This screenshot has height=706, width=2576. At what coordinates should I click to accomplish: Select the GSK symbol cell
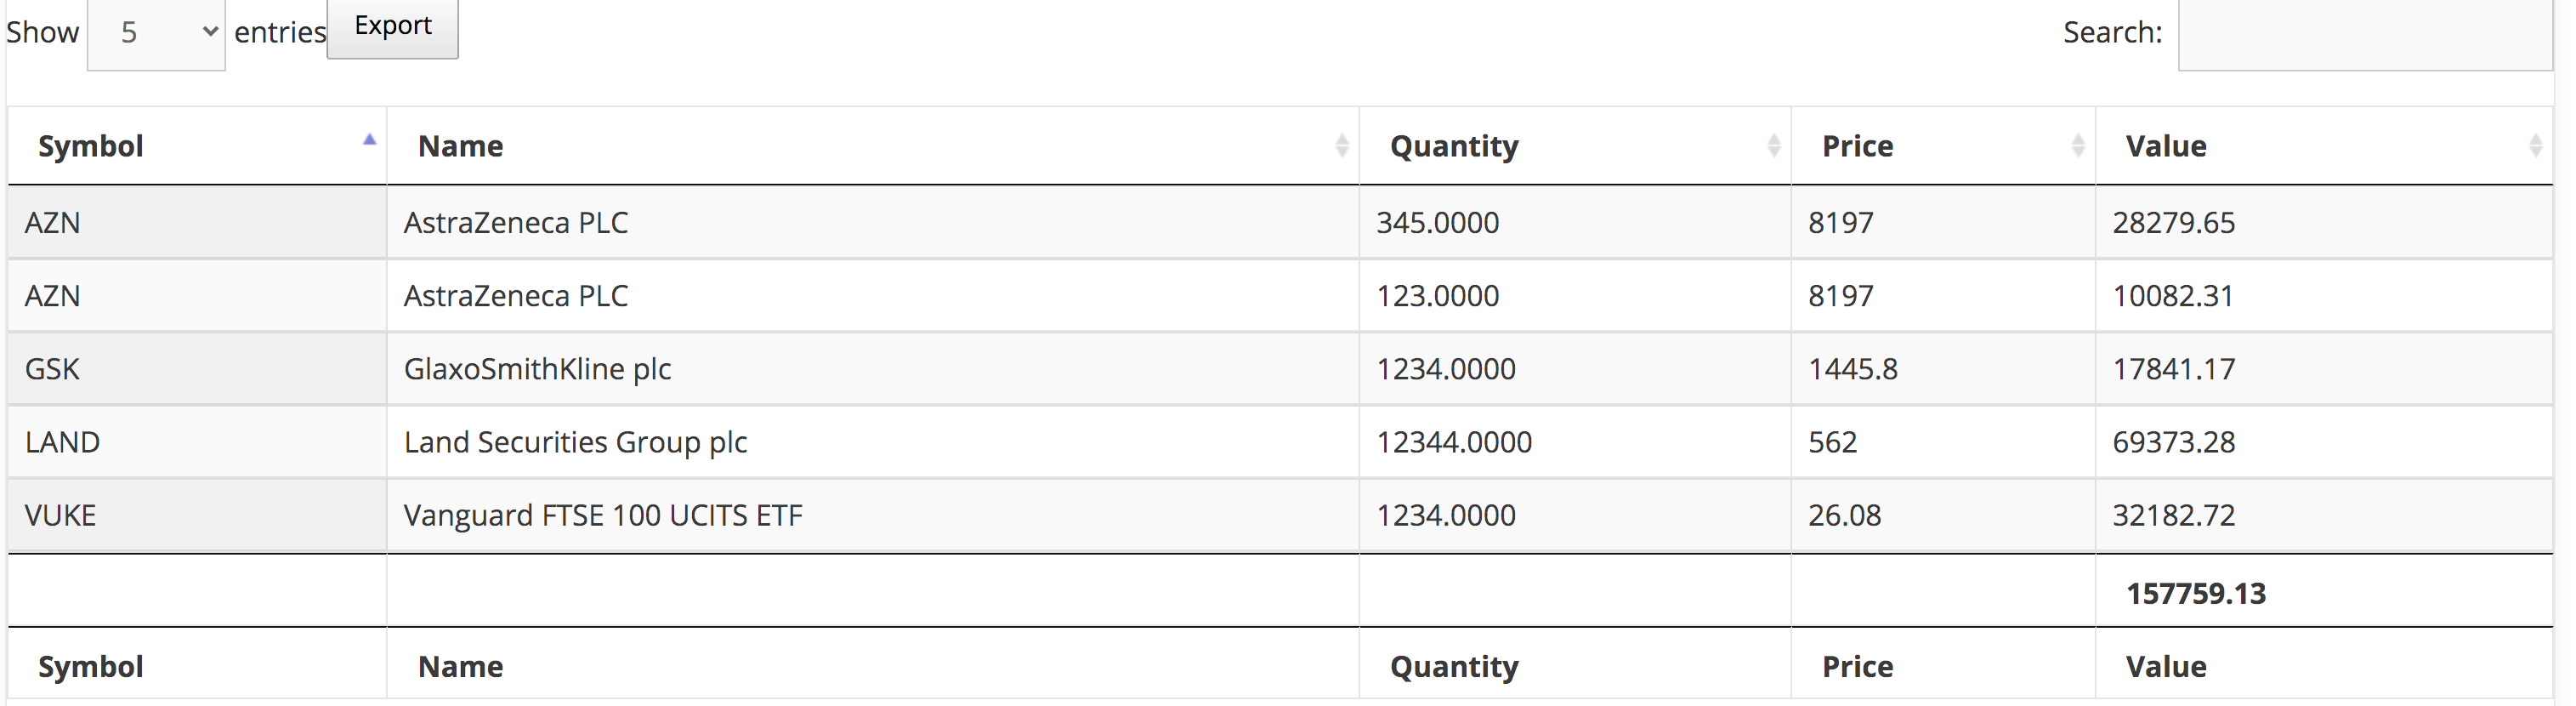pos(52,369)
